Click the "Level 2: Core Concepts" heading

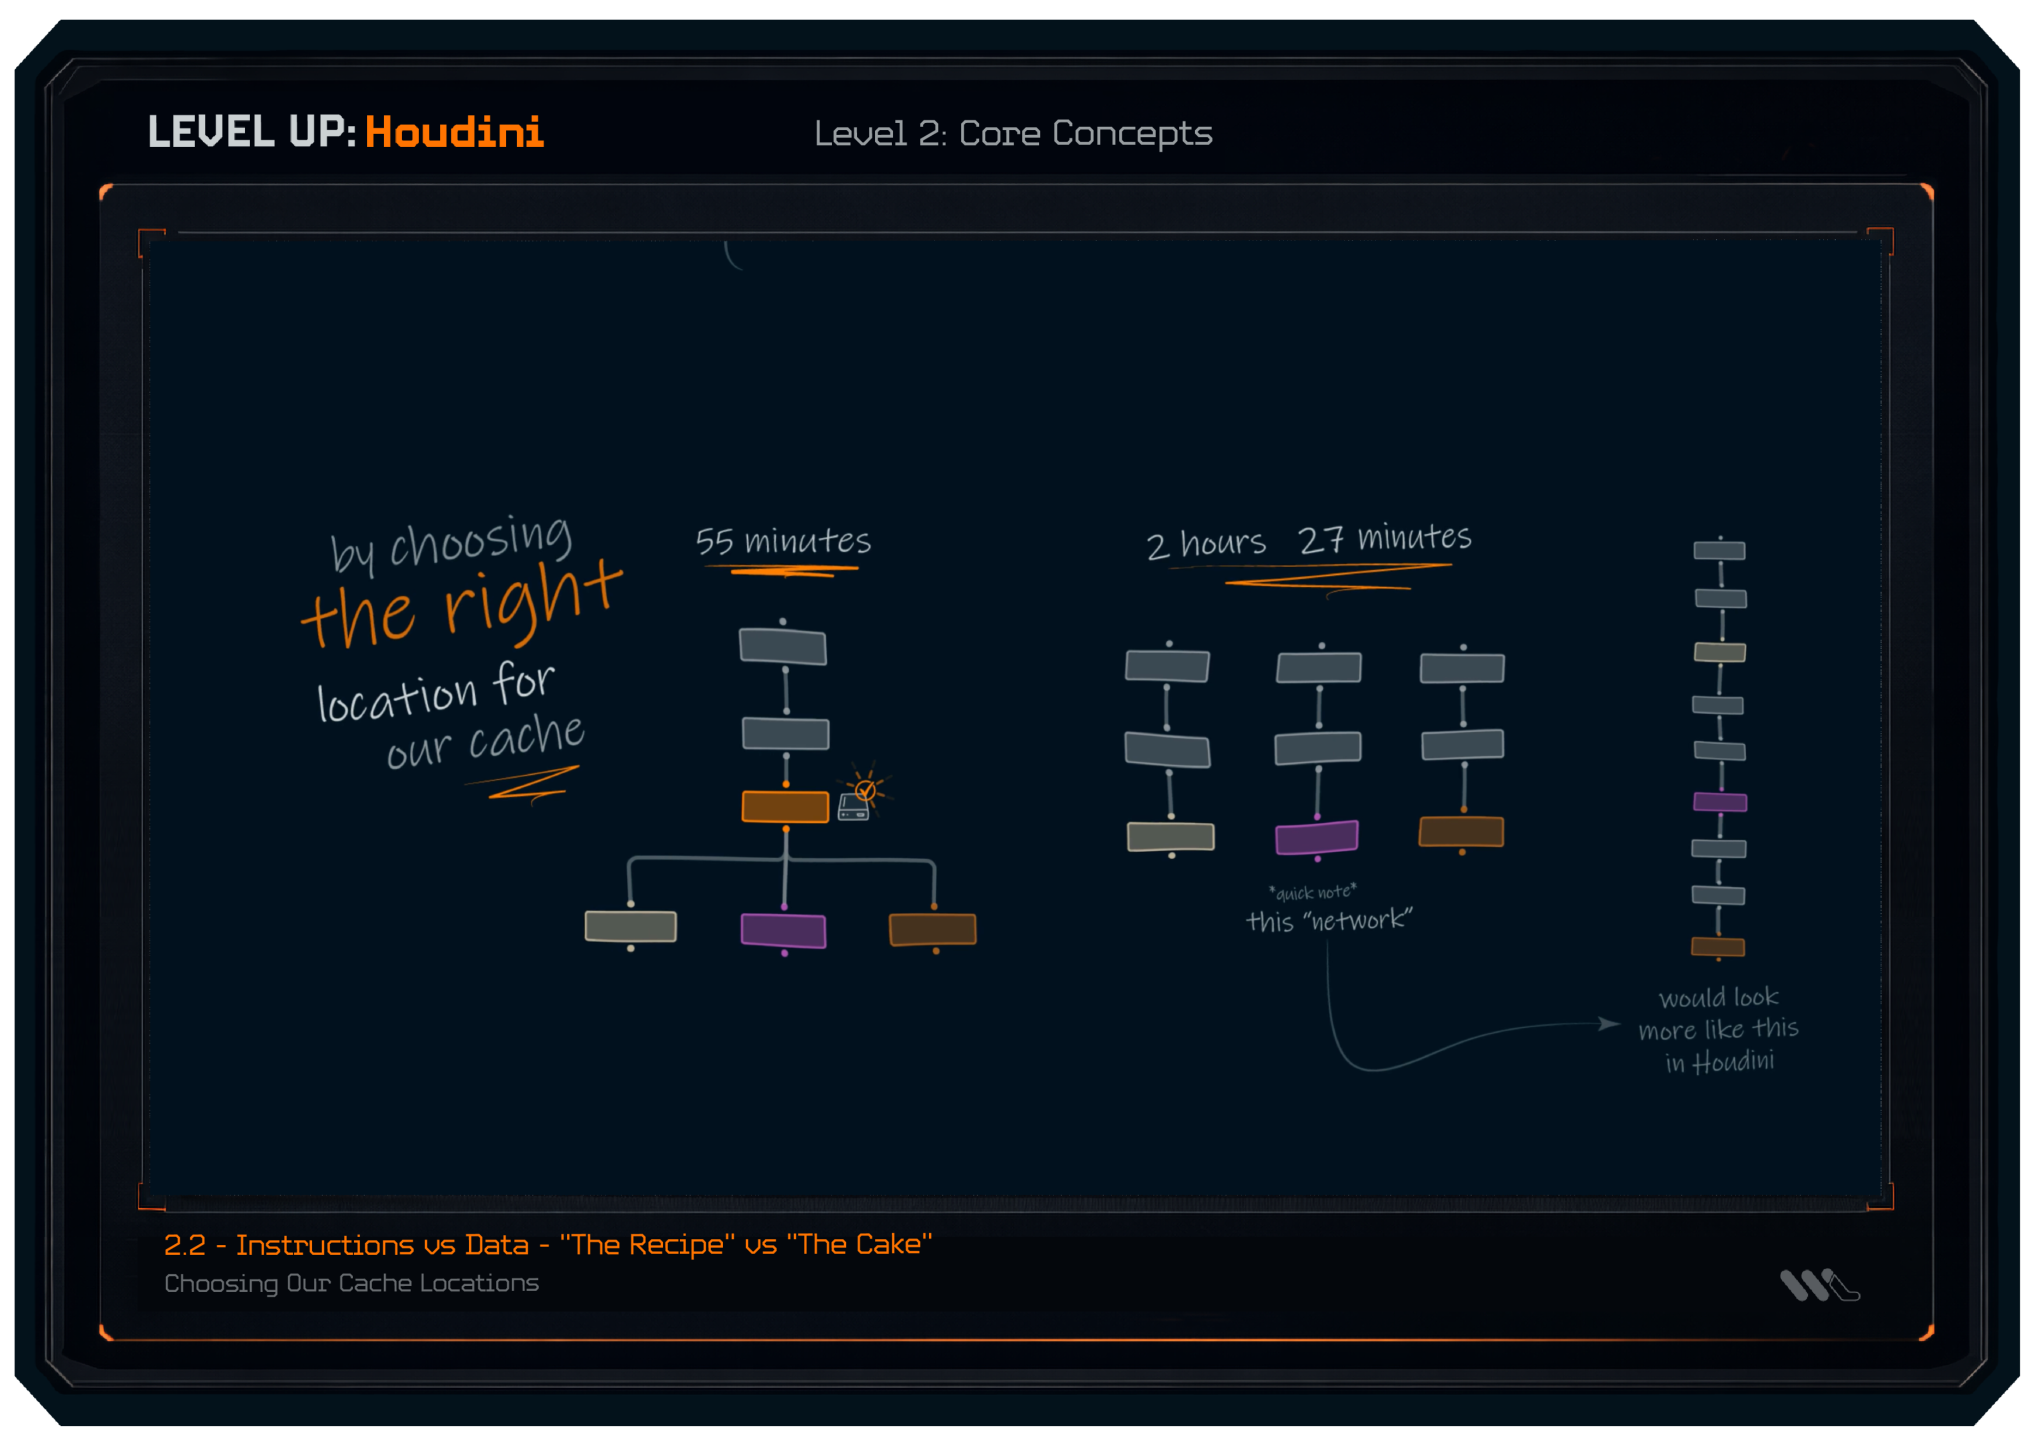1012,133
